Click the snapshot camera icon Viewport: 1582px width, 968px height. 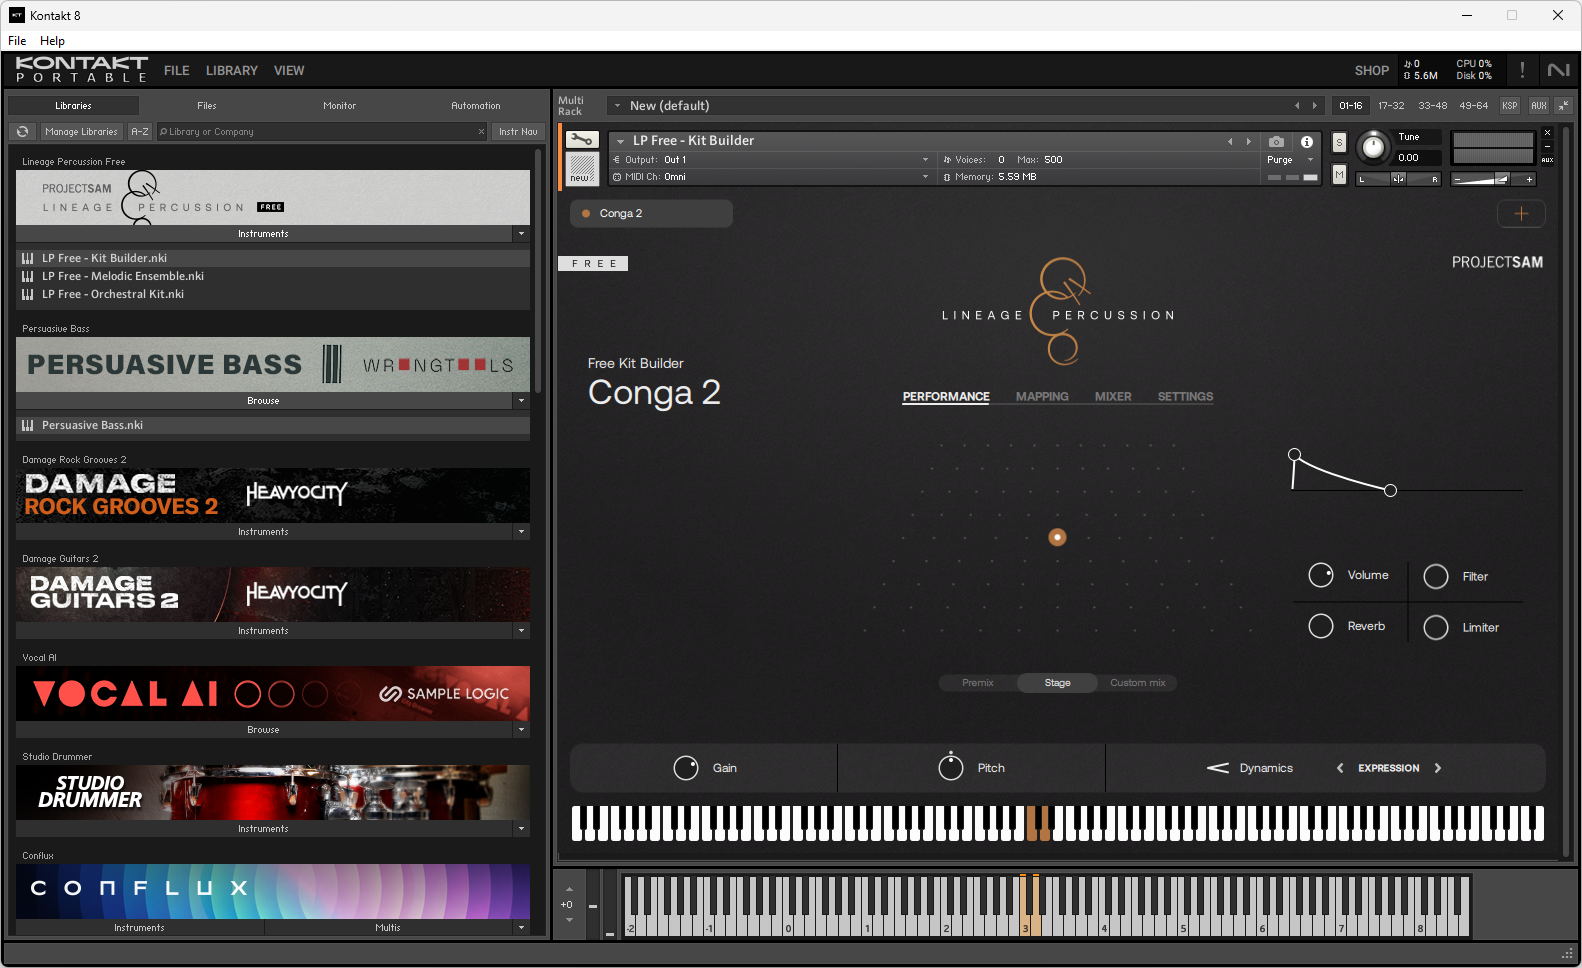click(x=1276, y=142)
